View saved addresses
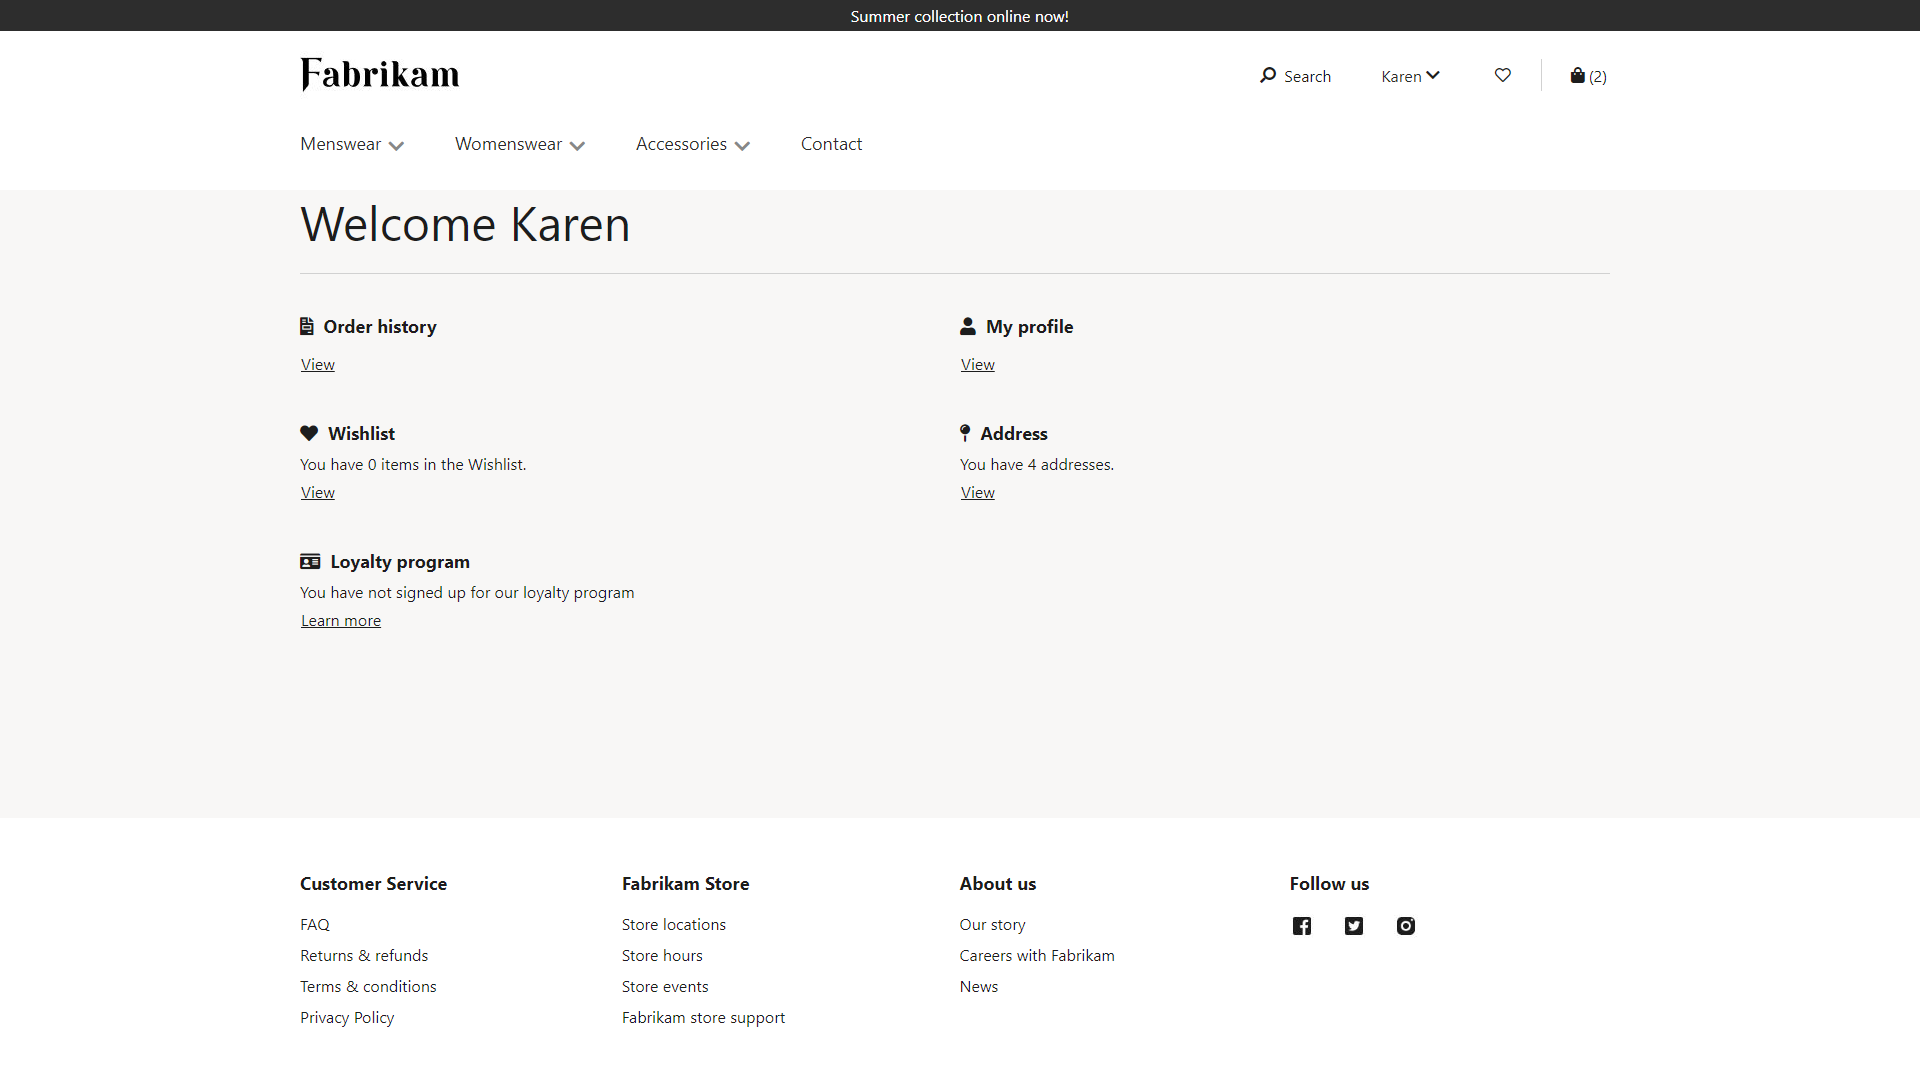This screenshot has height=1080, width=1920. pyautogui.click(x=976, y=491)
